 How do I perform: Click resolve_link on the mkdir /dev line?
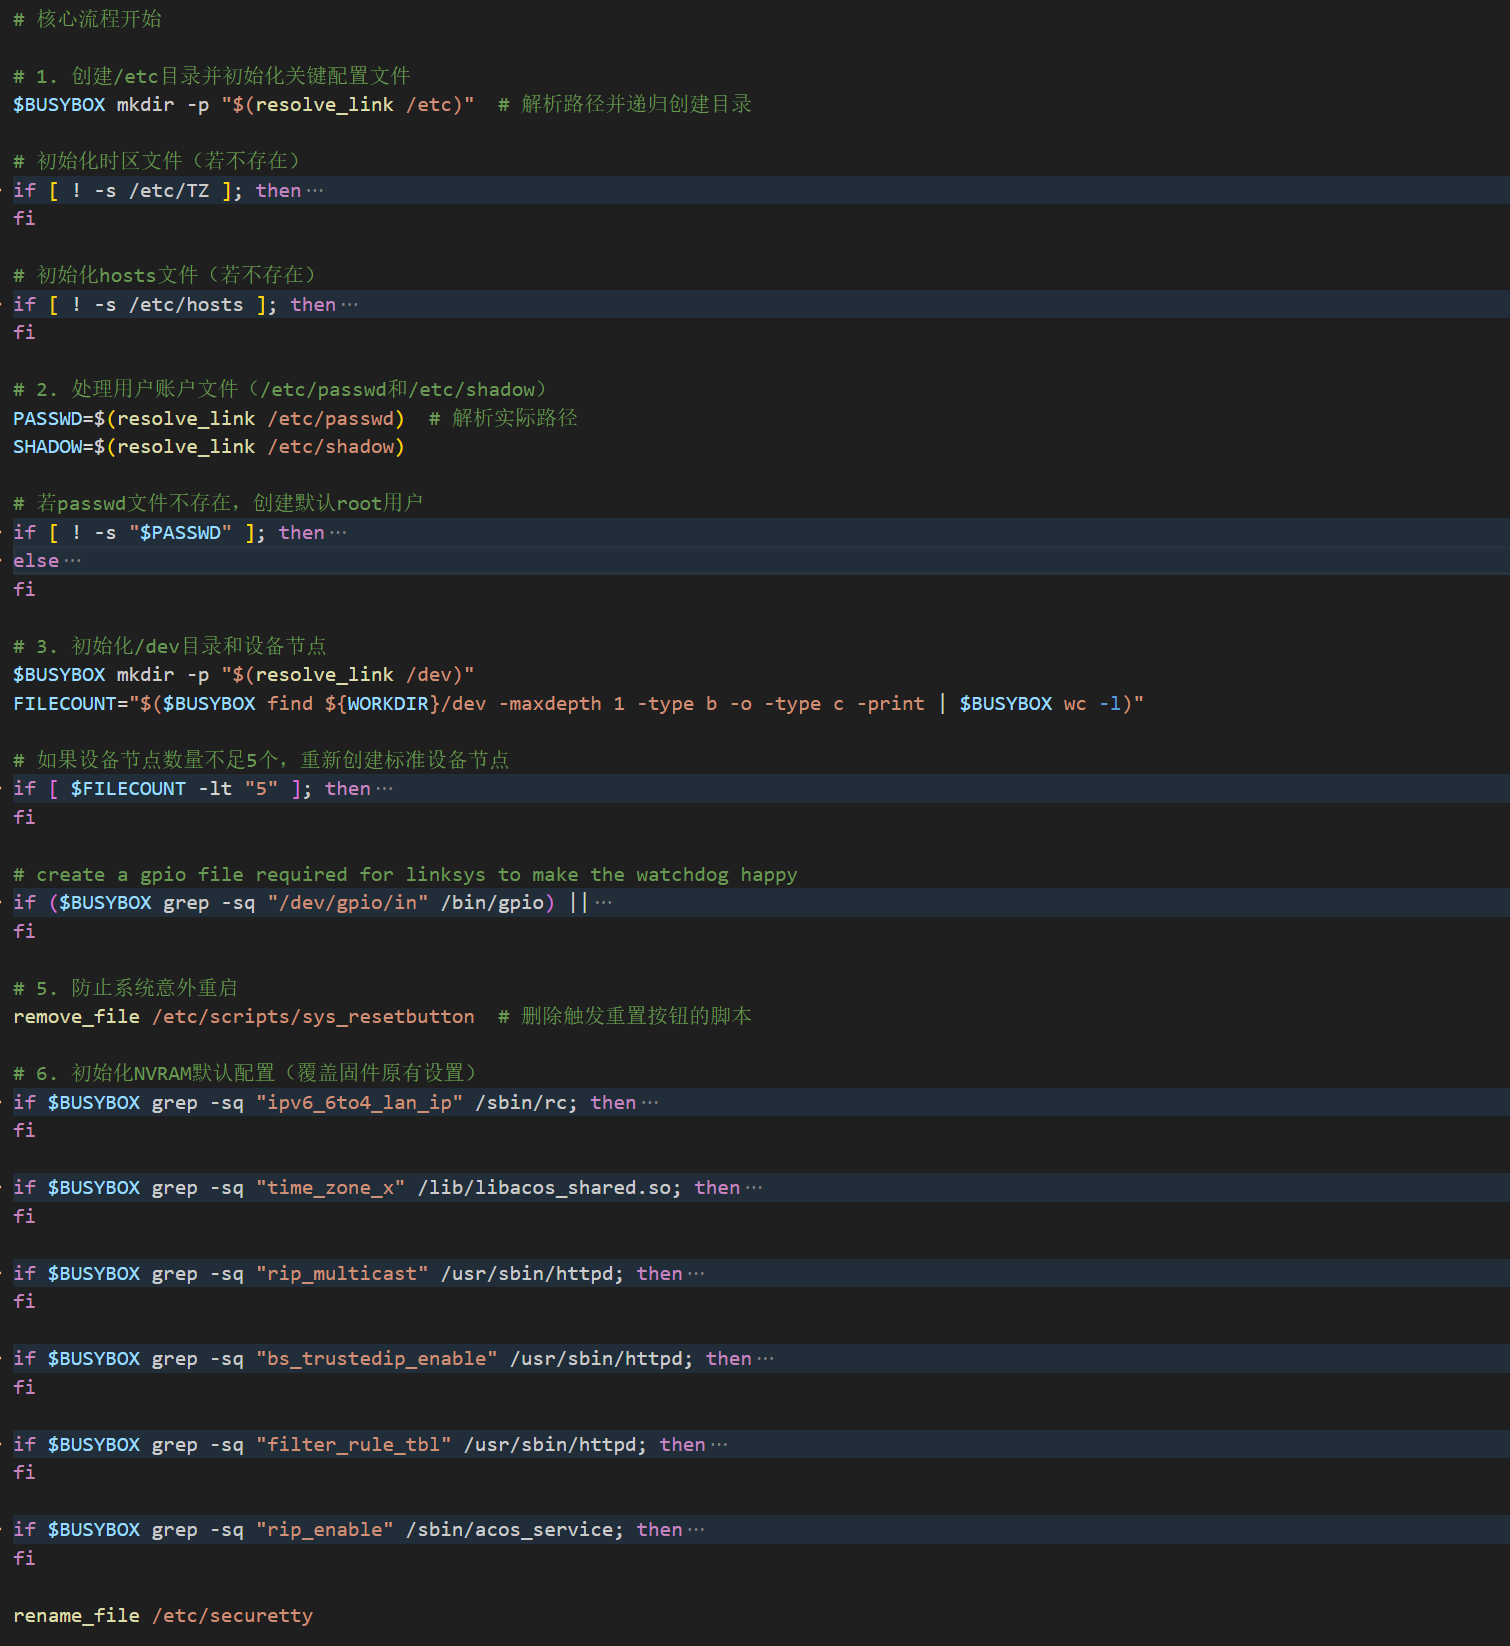325,674
